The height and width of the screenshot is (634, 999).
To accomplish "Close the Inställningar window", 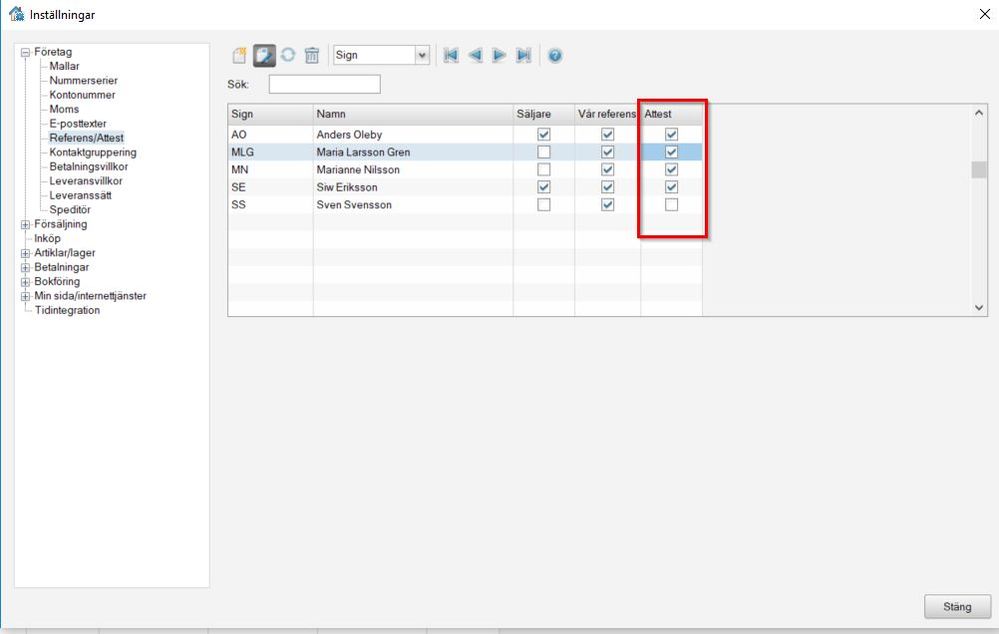I will pyautogui.click(x=984, y=13).
